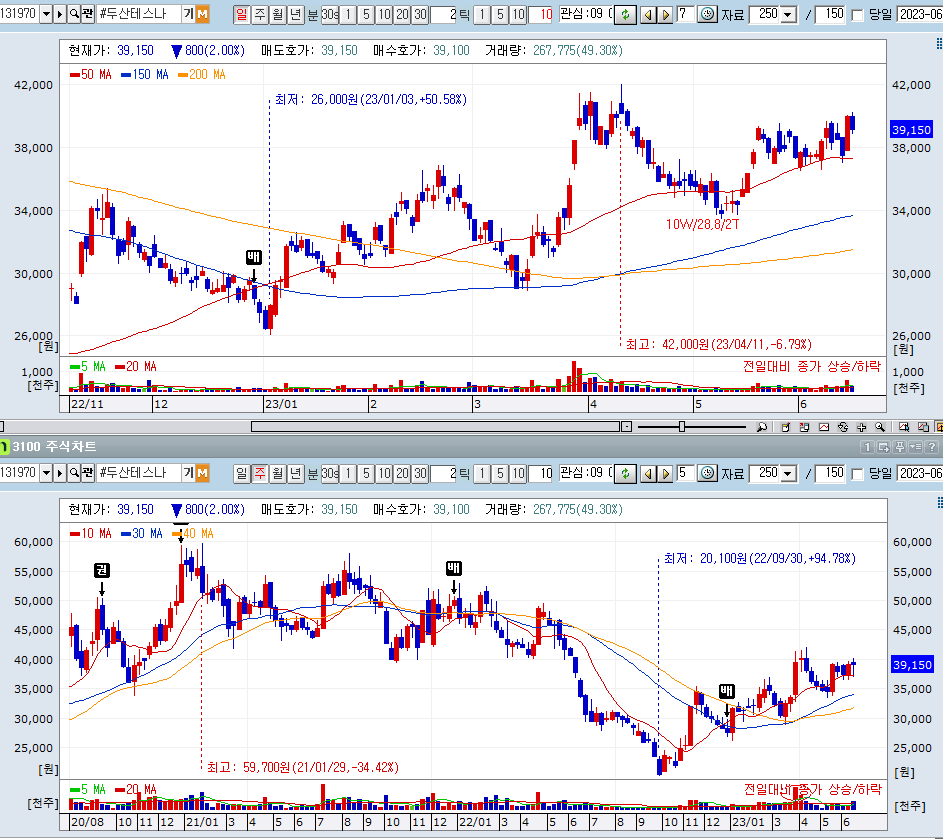Screen dimensions: 943x839
Task: Adjust chart zoom slider handle
Action: [681, 426]
